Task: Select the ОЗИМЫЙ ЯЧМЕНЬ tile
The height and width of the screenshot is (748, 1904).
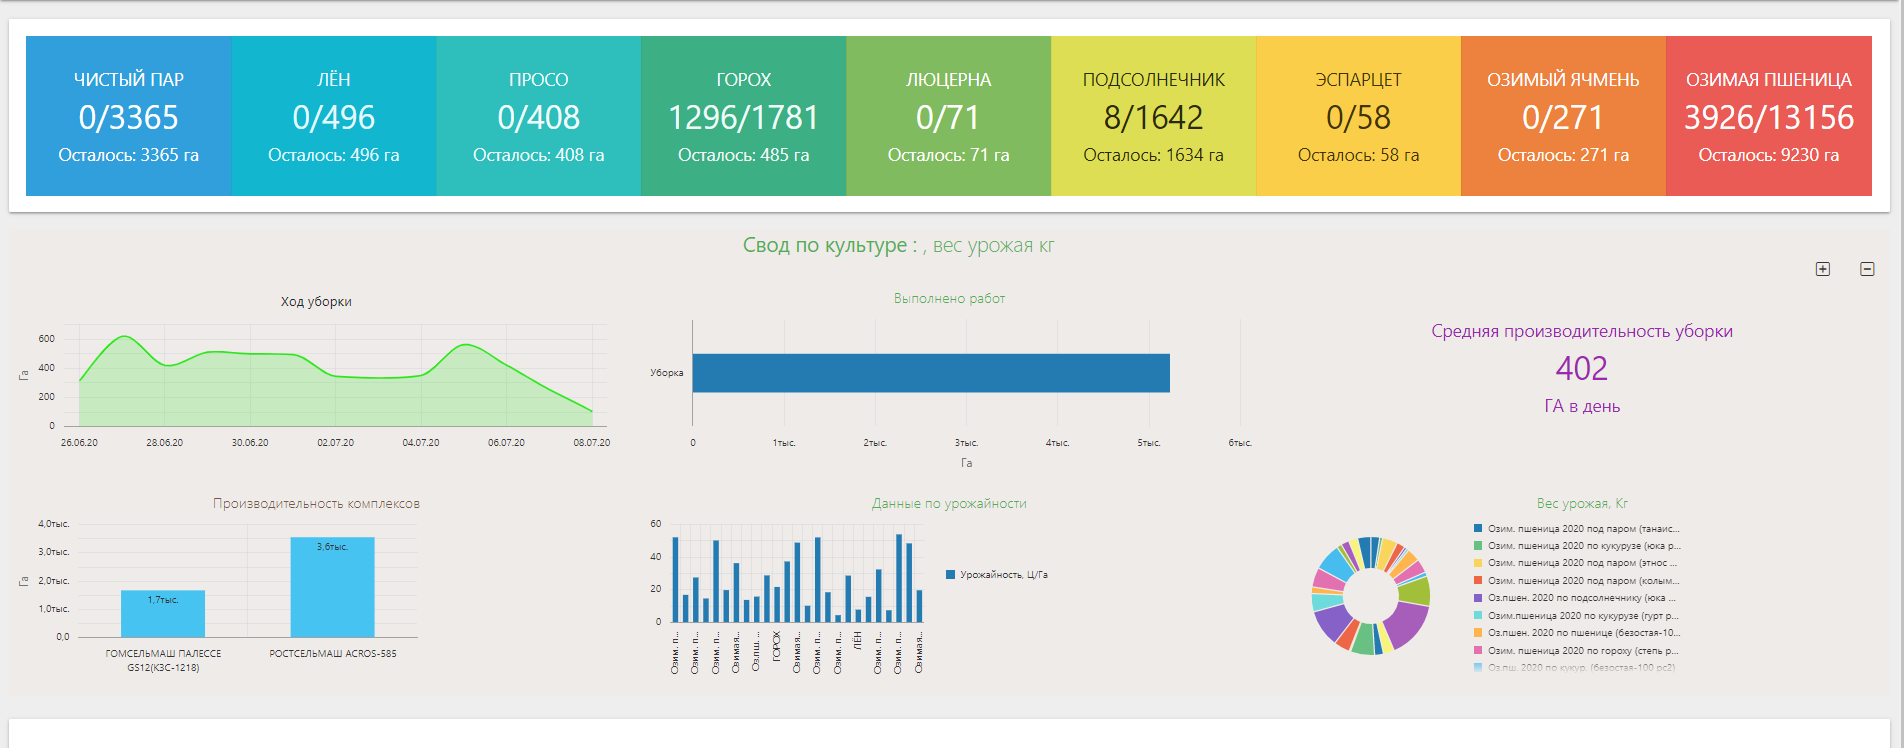Action: tap(1563, 116)
